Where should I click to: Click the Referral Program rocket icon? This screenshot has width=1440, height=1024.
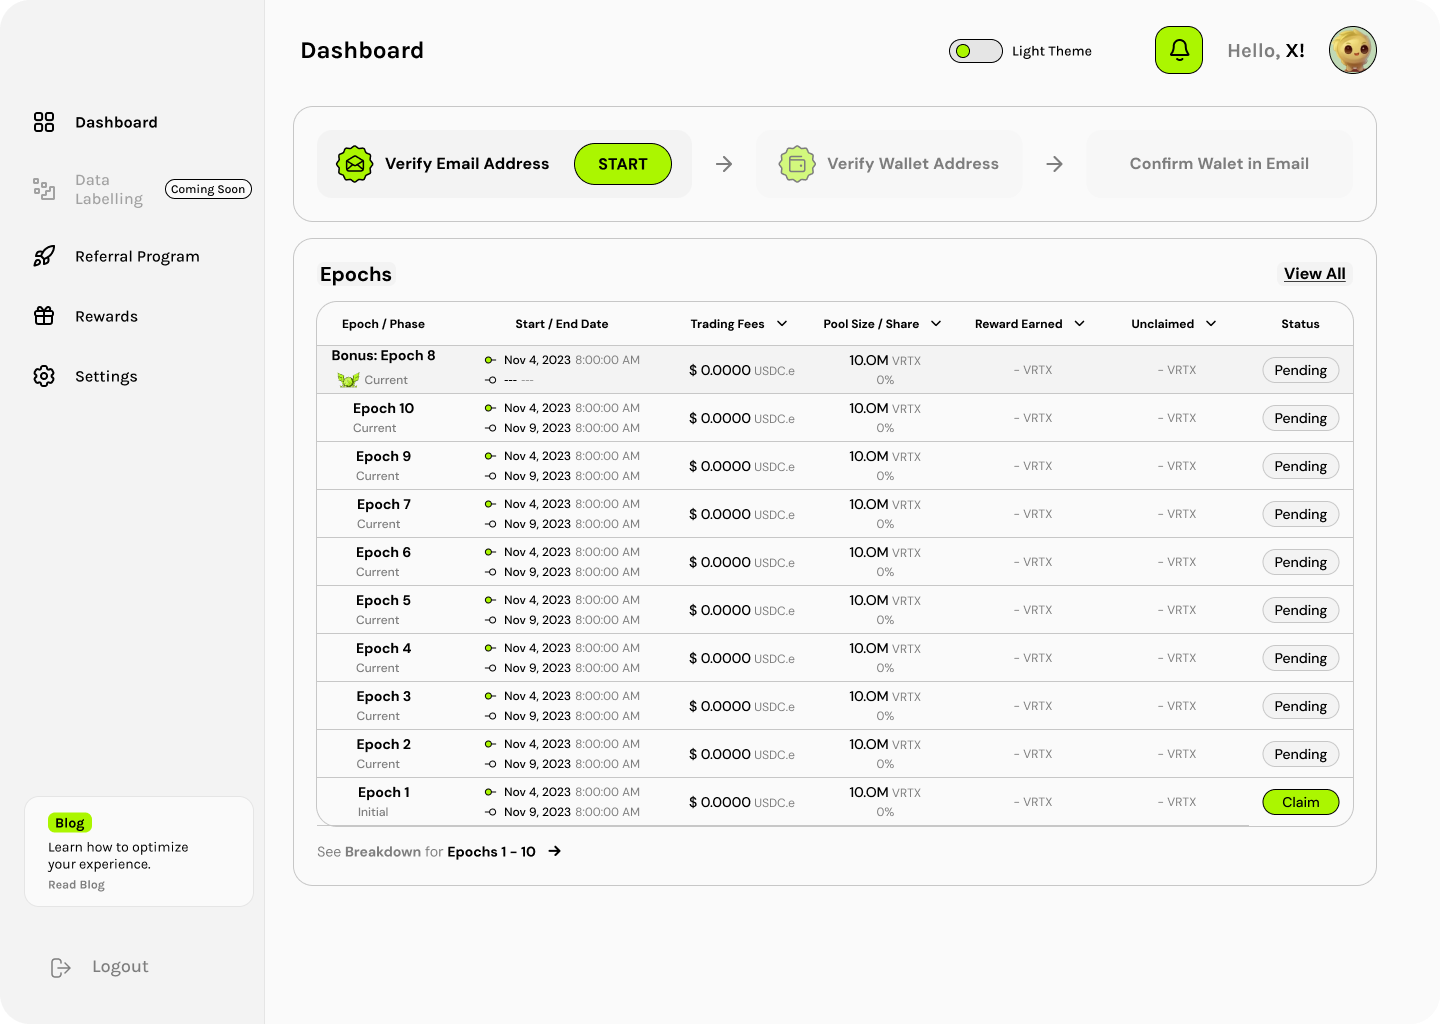click(x=44, y=256)
